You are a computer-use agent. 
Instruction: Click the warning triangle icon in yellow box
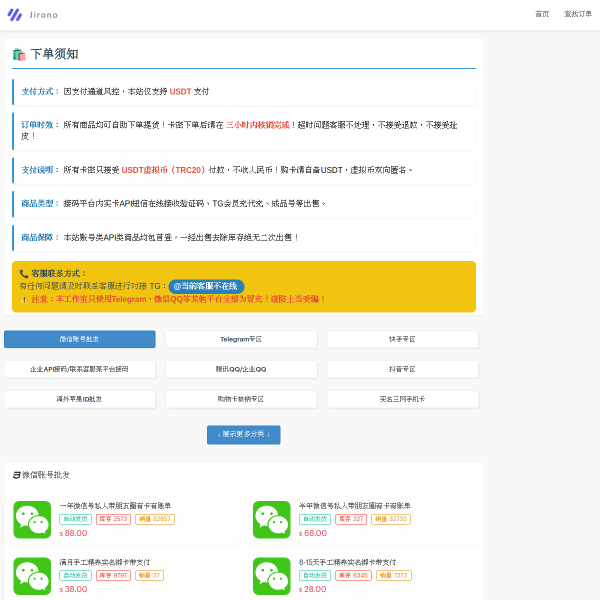[24, 299]
